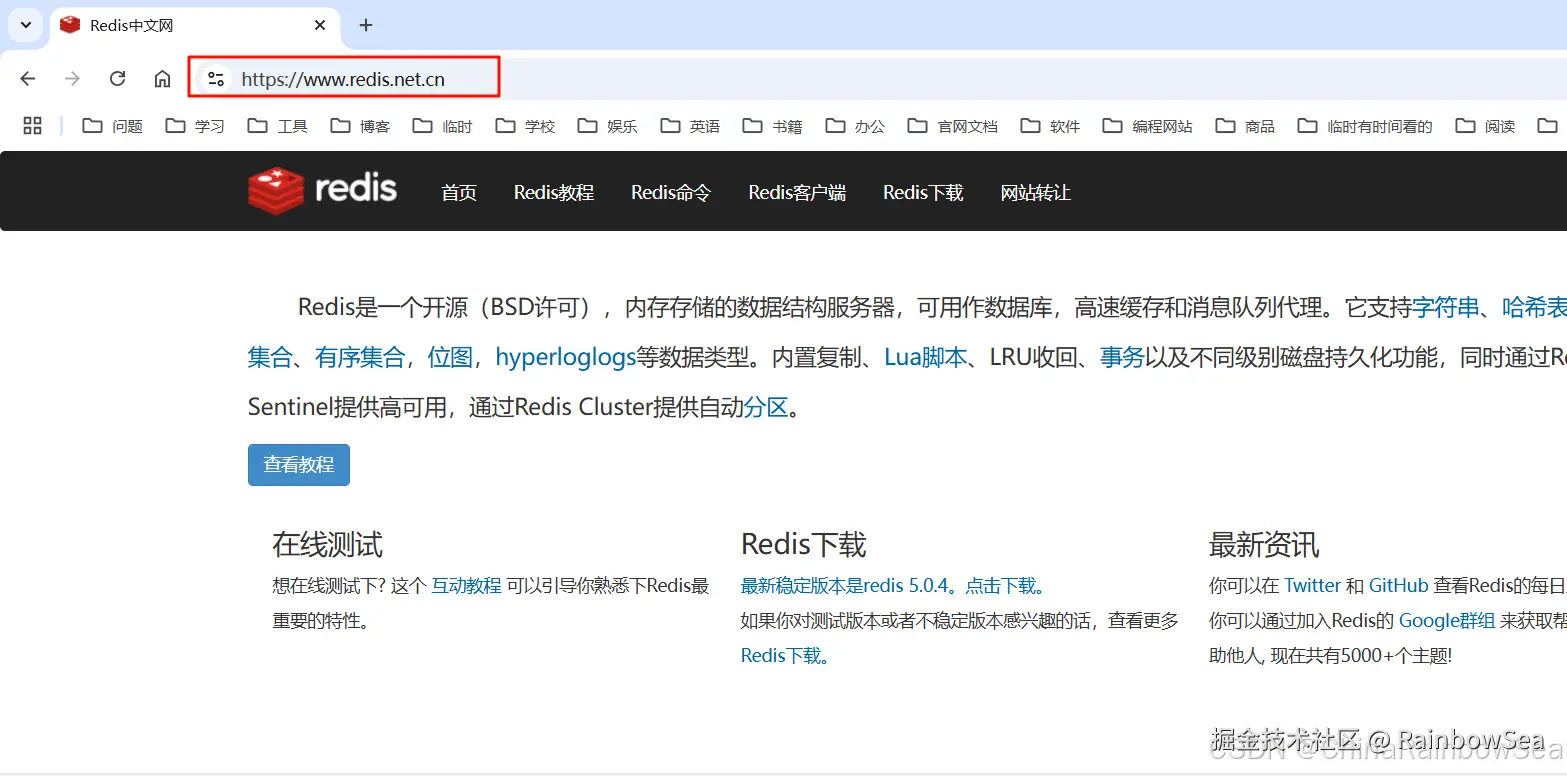Follow the hyperloglogs link
Image resolution: width=1567 pixels, height=776 pixels.
click(566, 357)
